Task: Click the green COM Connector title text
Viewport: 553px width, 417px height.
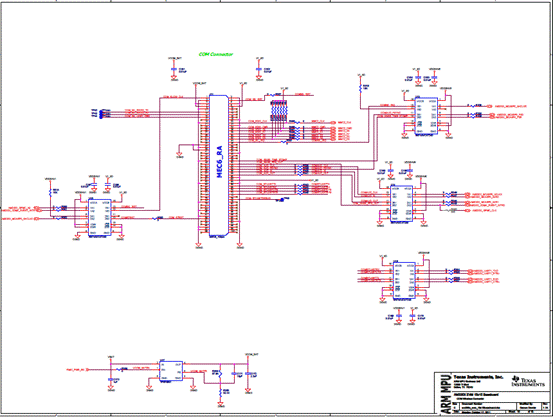Action: pyautogui.click(x=216, y=54)
